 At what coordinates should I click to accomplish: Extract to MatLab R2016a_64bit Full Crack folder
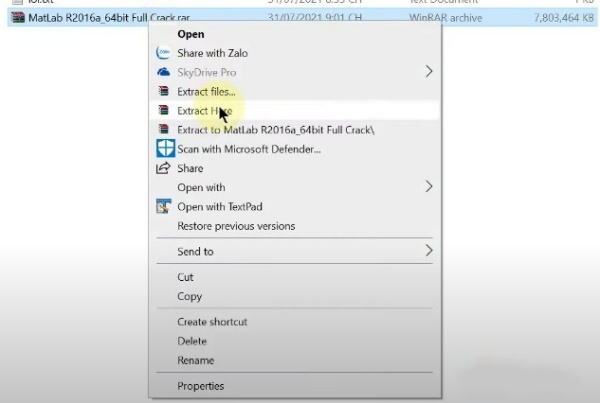click(276, 130)
